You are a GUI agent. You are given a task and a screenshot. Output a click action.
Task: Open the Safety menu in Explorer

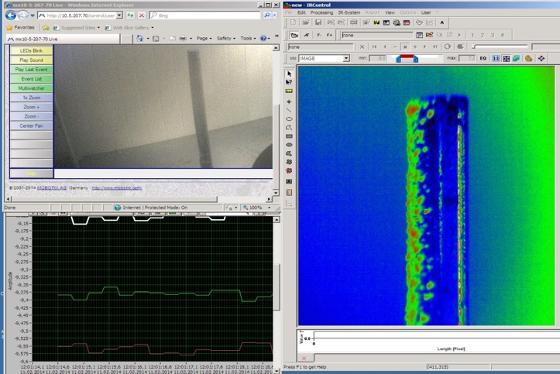point(226,38)
